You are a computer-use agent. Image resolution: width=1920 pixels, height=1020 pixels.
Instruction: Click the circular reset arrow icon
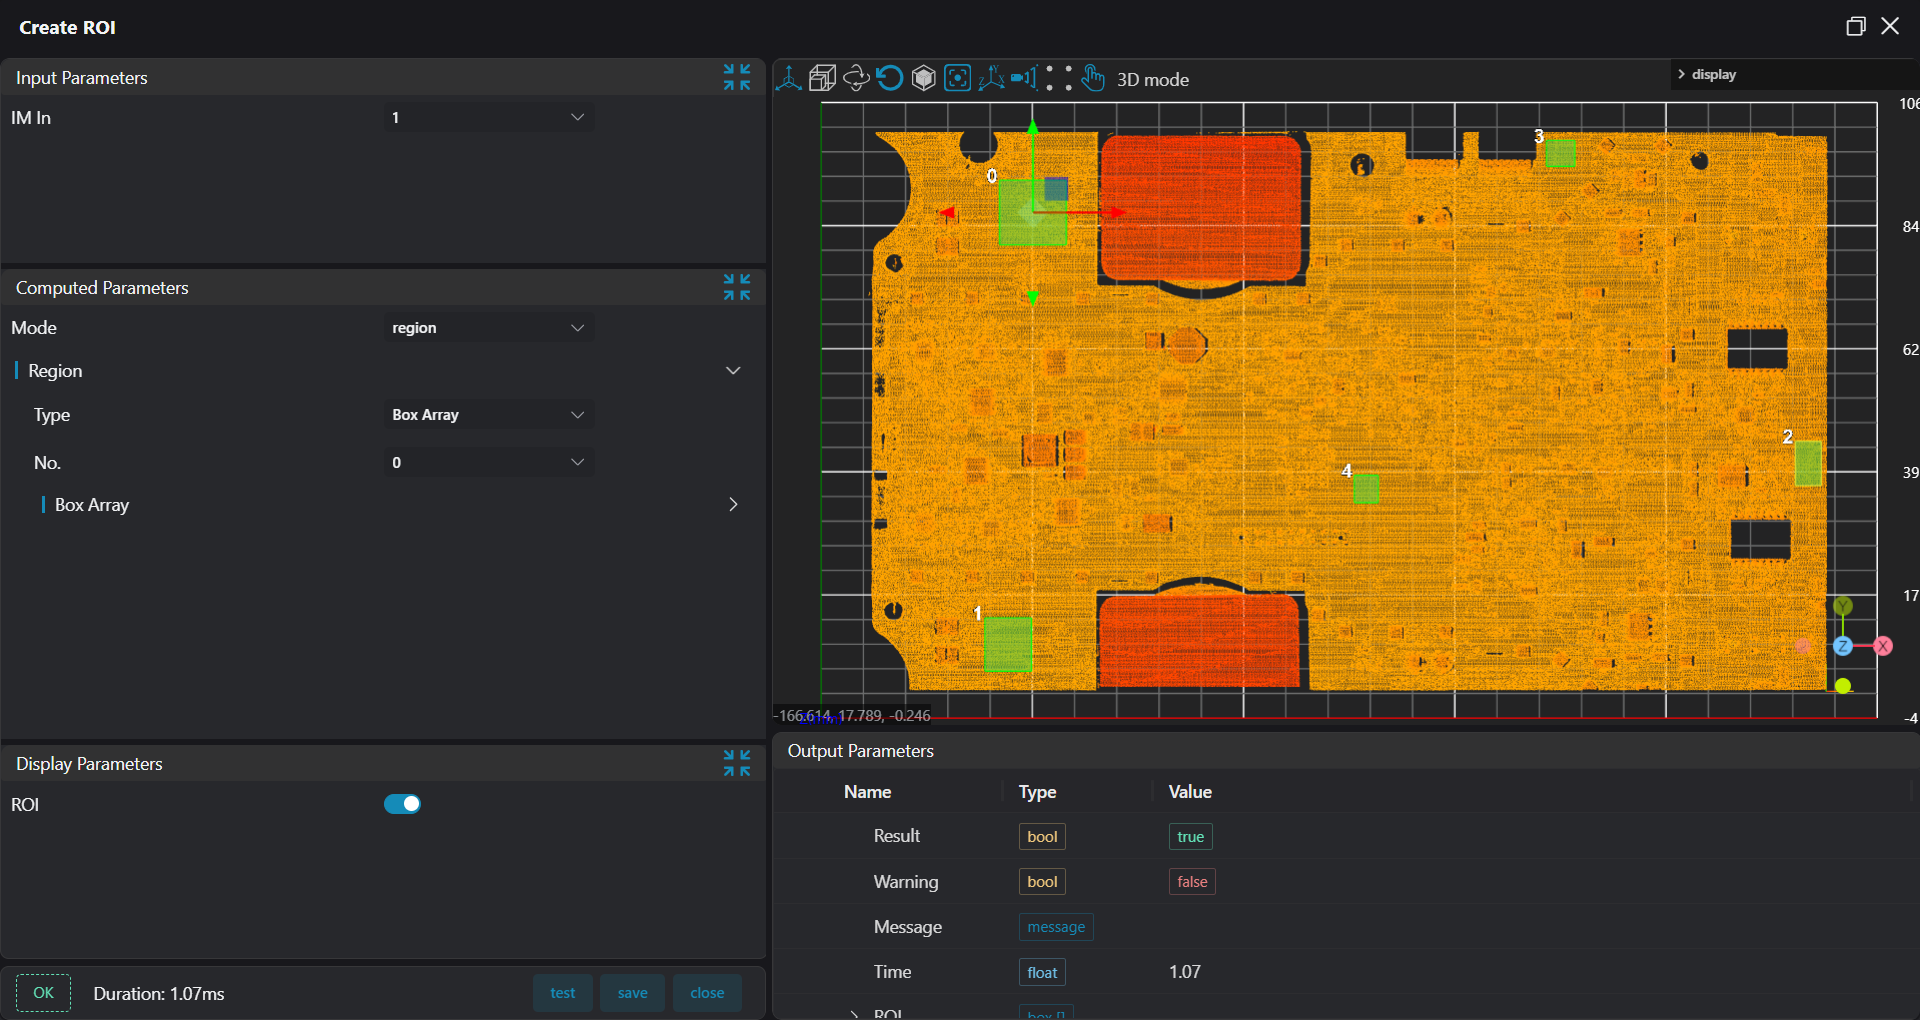[x=889, y=78]
